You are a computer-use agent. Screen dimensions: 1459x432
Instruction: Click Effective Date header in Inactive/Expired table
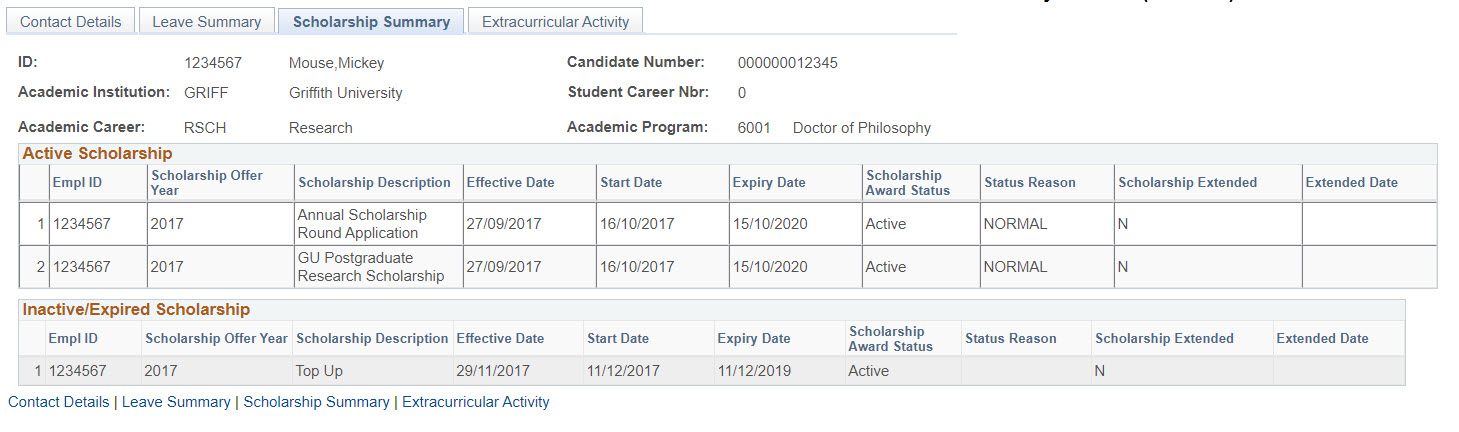(x=500, y=339)
